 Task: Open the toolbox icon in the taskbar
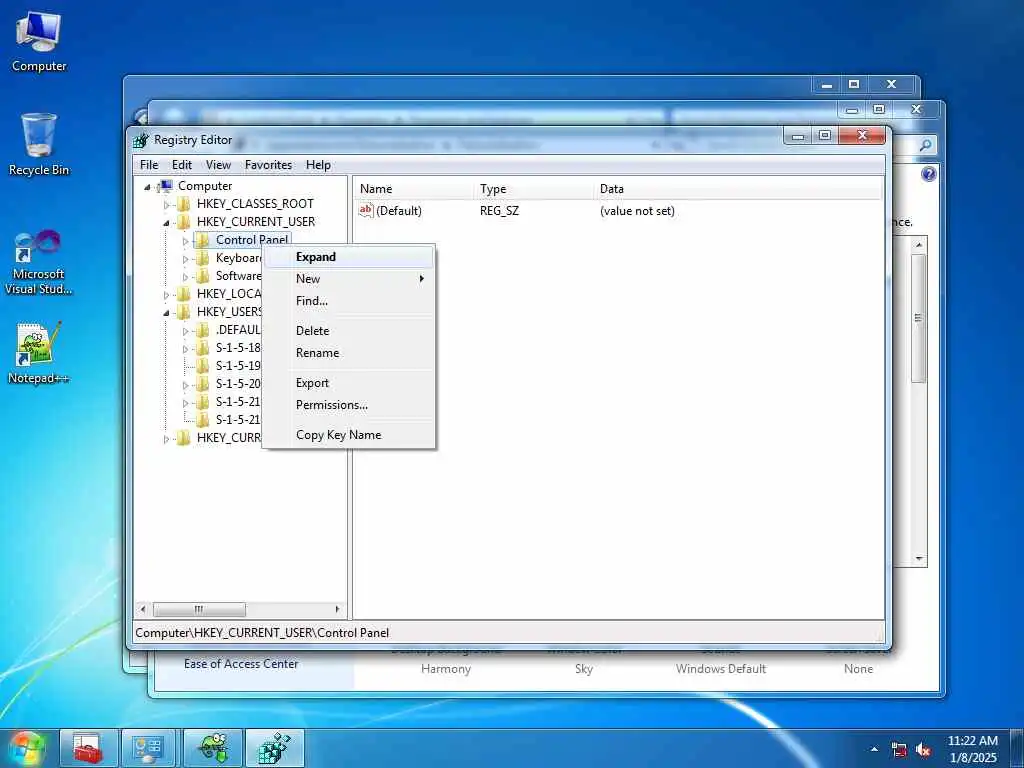point(89,748)
